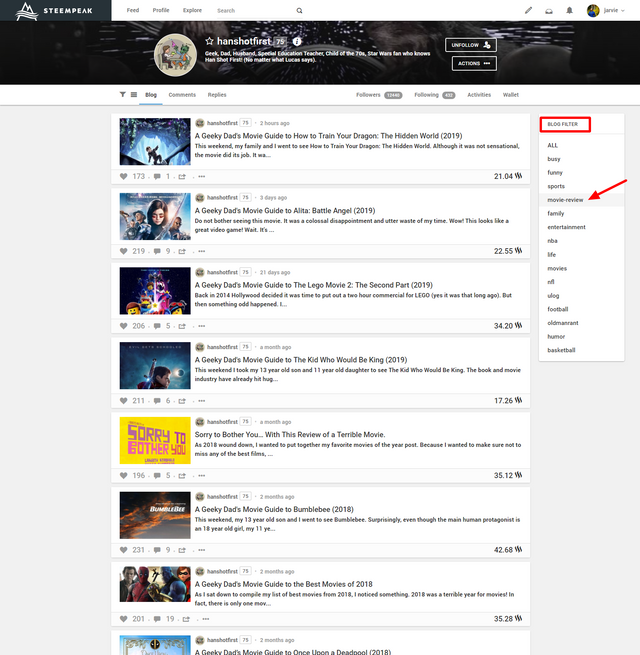Open the Wallet tab
Screen dimensions: 640x655
(x=510, y=95)
